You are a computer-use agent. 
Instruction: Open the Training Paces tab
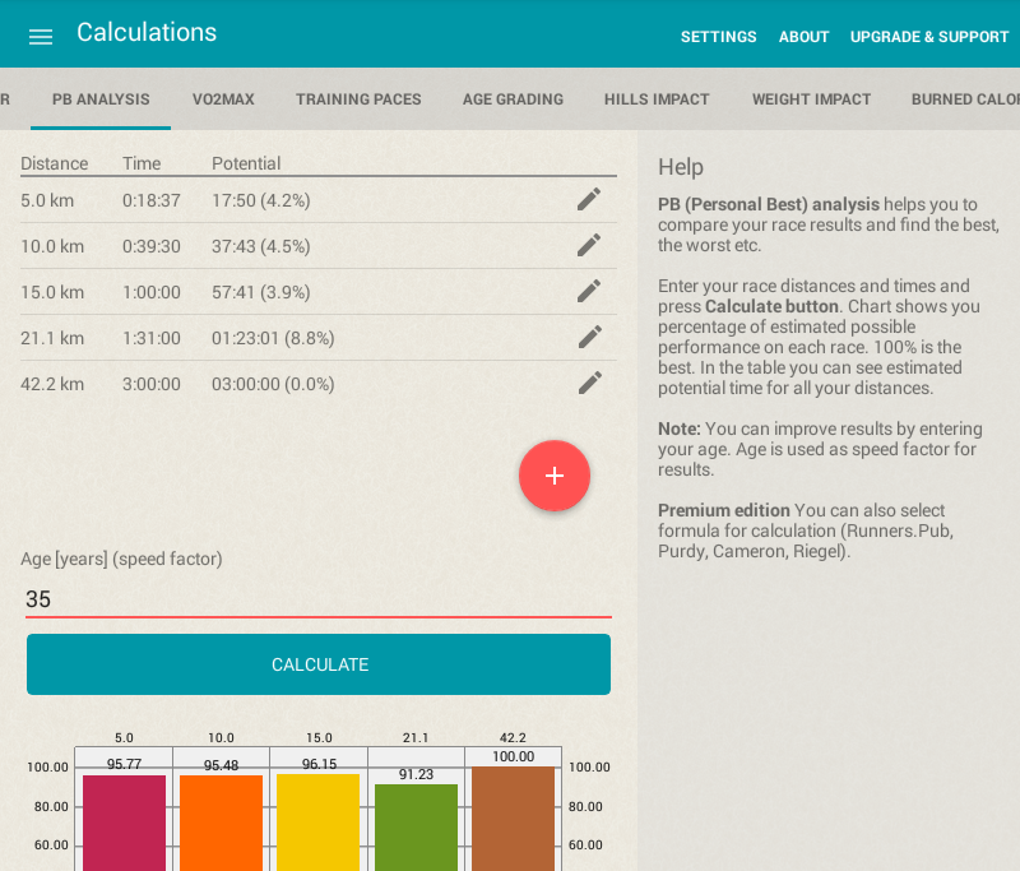358,100
